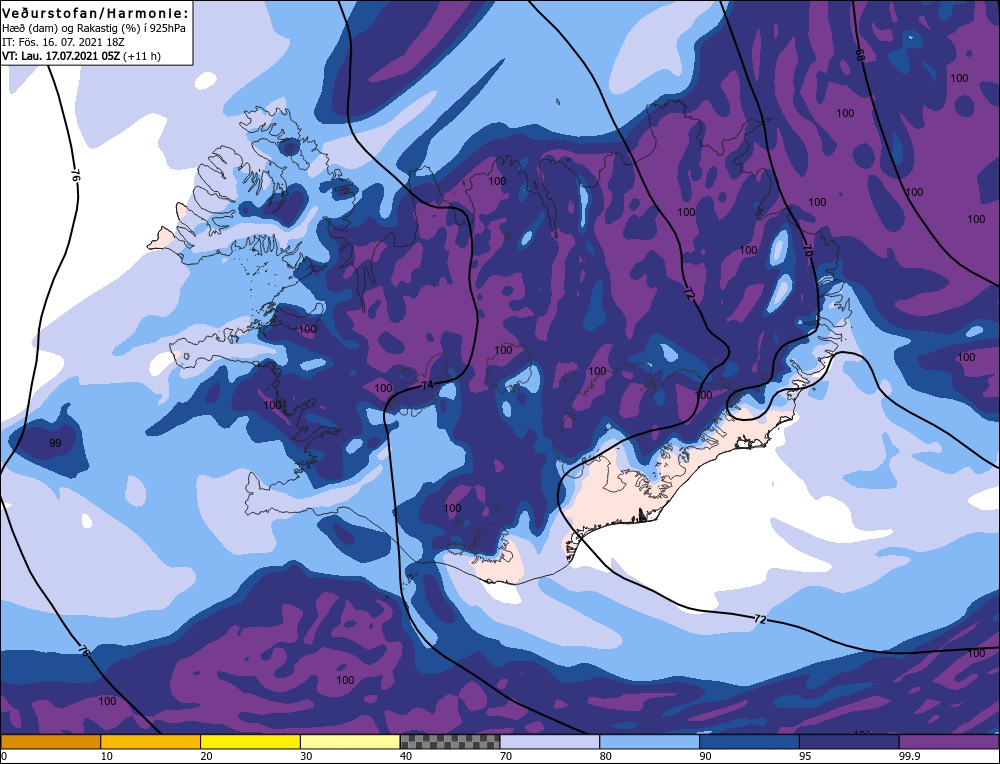This screenshot has width=1000, height=764.
Task: Click the '40' legend tick label
Action: click(x=406, y=756)
